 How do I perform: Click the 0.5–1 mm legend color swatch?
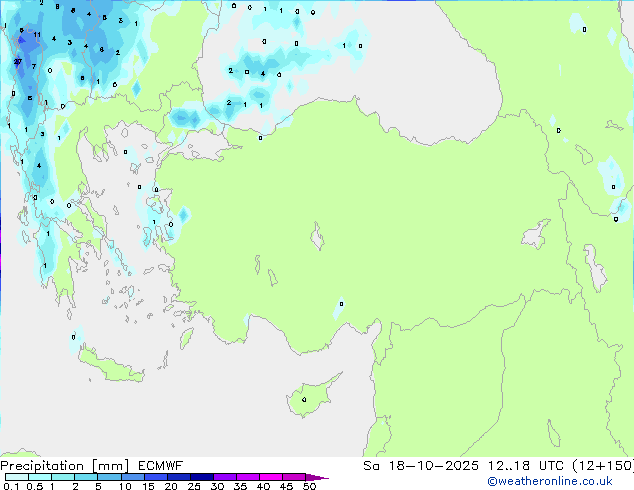pyautogui.click(x=40, y=477)
